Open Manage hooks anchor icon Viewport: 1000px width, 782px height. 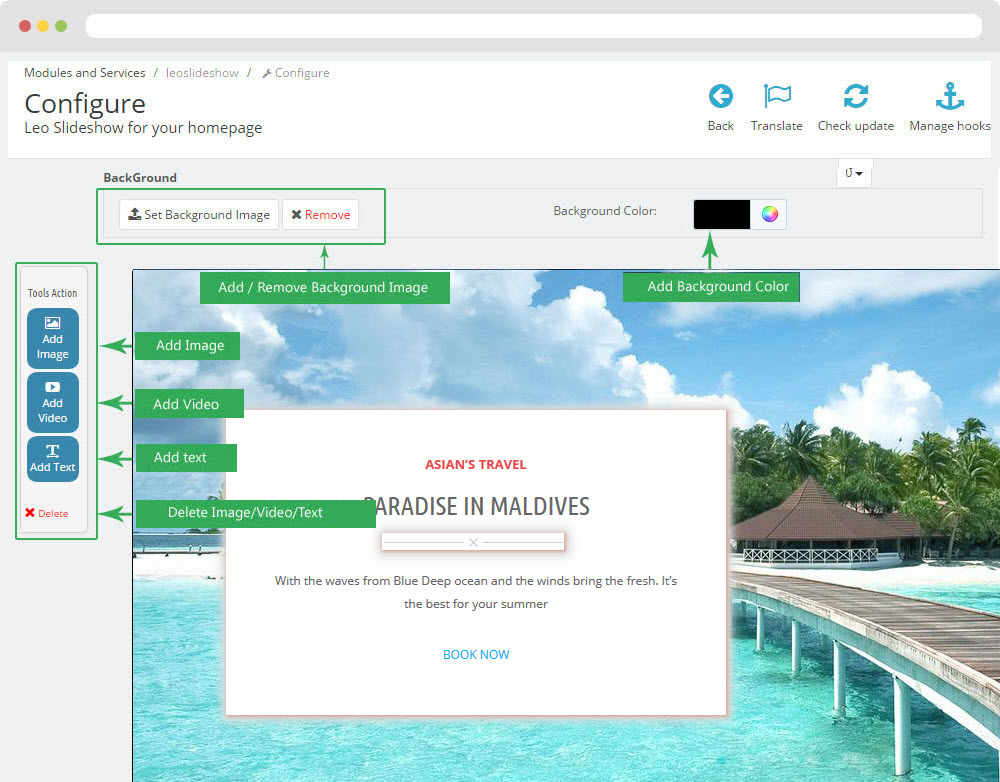point(950,97)
